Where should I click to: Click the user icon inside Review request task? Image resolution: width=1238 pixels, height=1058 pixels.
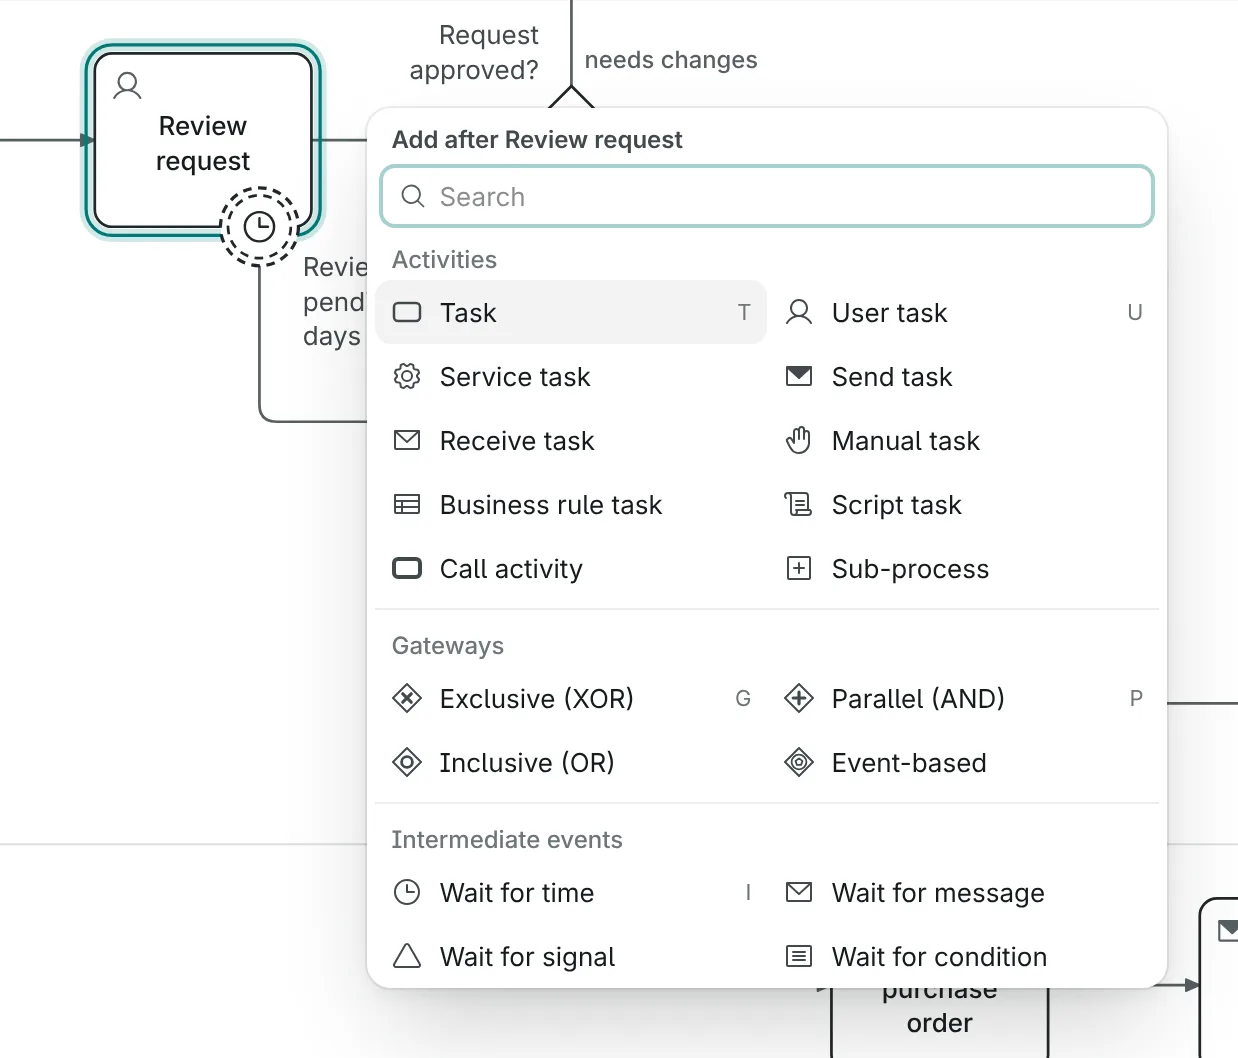coord(127,85)
